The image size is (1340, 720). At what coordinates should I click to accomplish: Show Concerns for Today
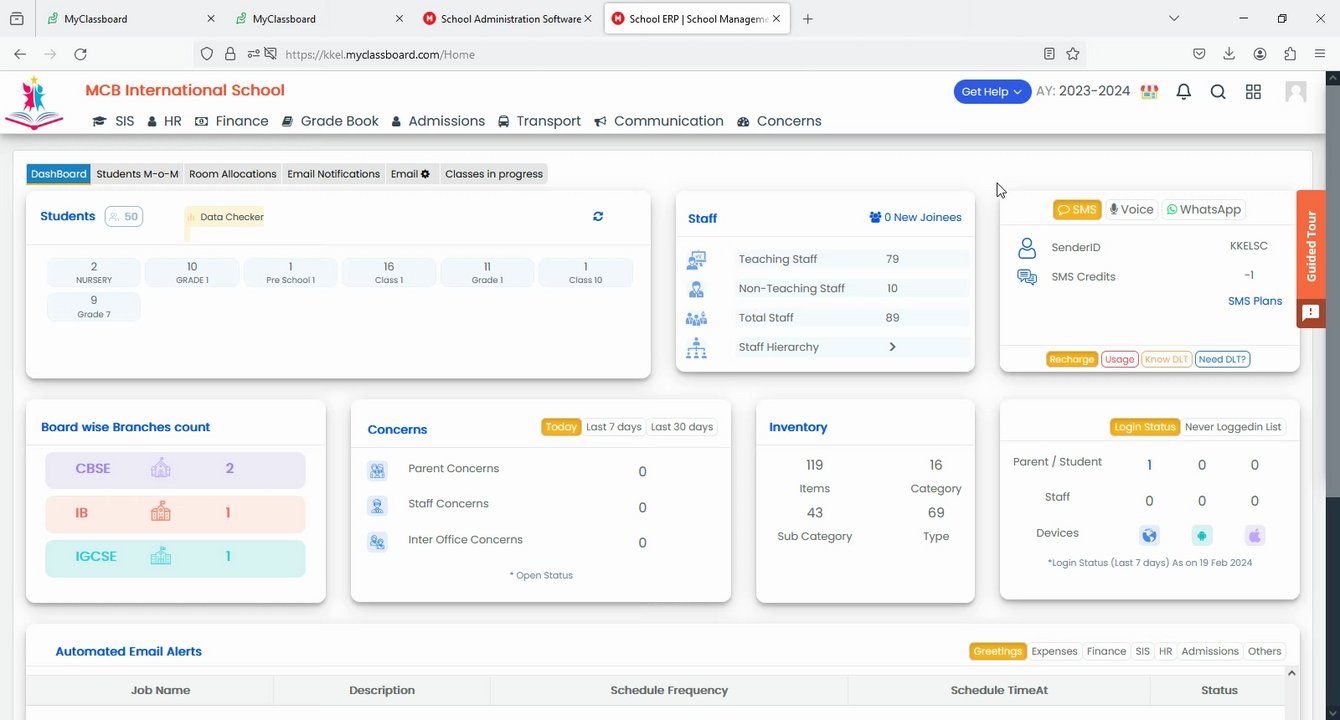coord(561,427)
